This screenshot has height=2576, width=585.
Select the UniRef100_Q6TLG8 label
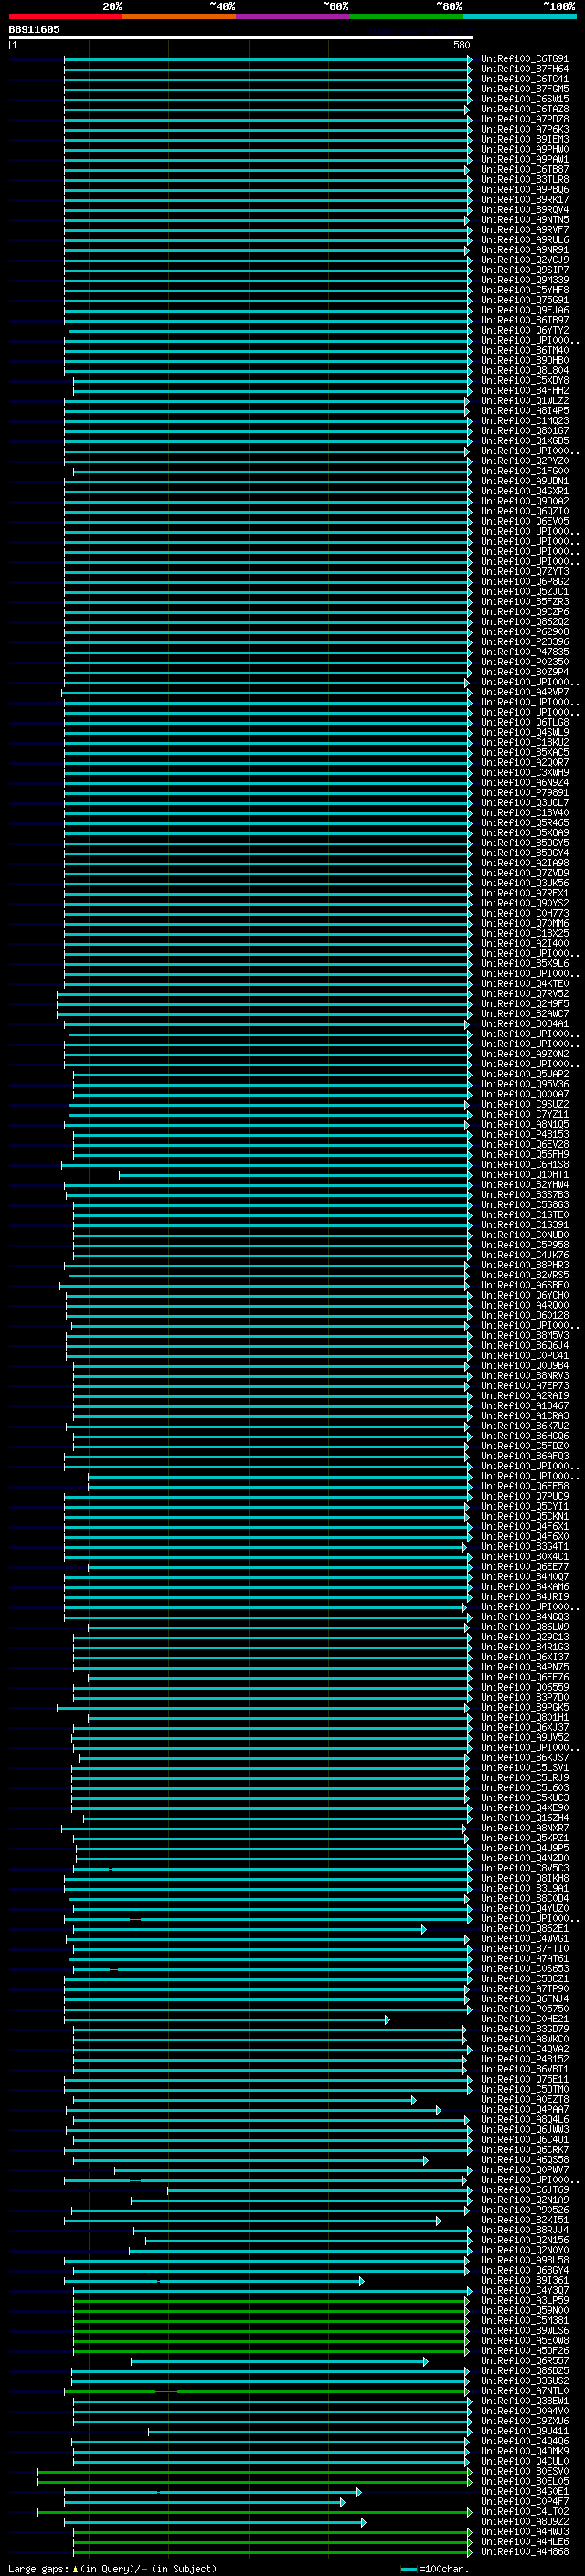pyautogui.click(x=524, y=722)
